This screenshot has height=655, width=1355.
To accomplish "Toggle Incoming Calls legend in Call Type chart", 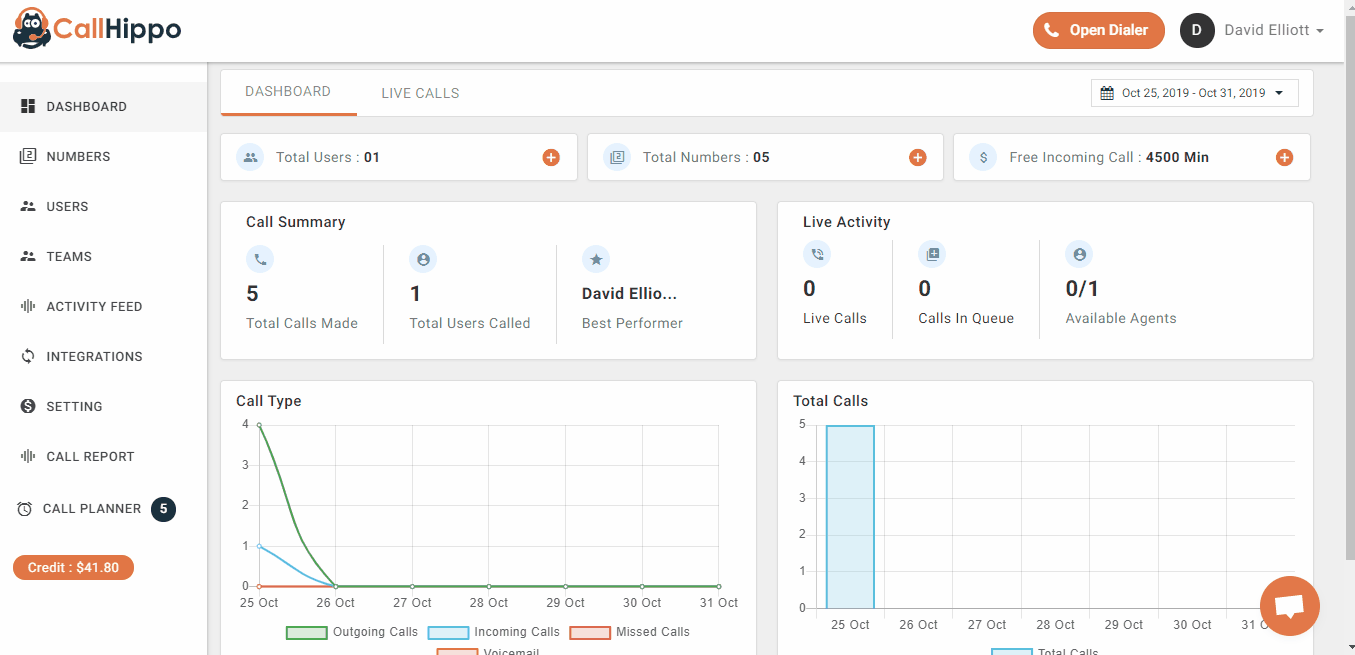I will tap(493, 632).
